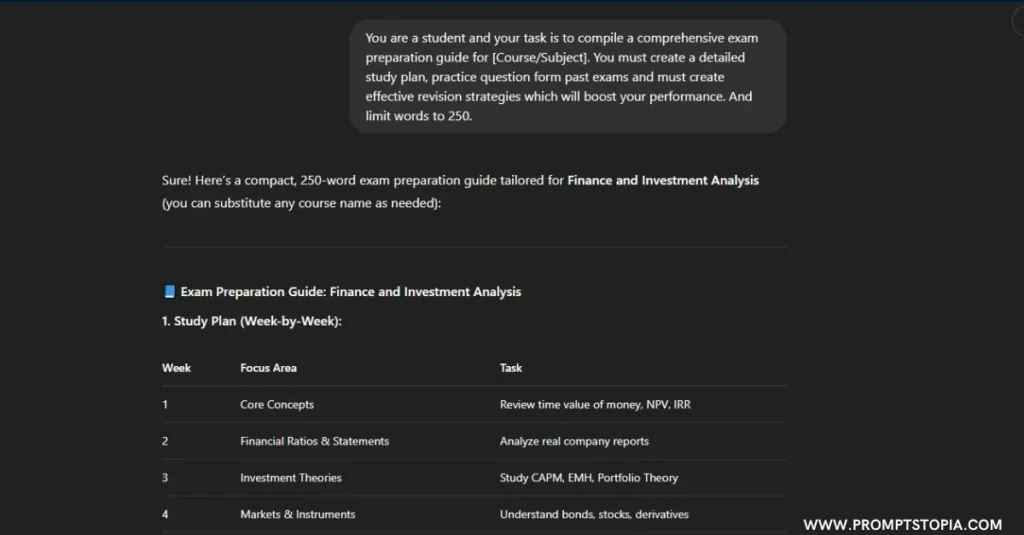Select 'Financial Ratios & Statements' cell
Viewport: 1024px width, 535px height.
[x=314, y=441]
